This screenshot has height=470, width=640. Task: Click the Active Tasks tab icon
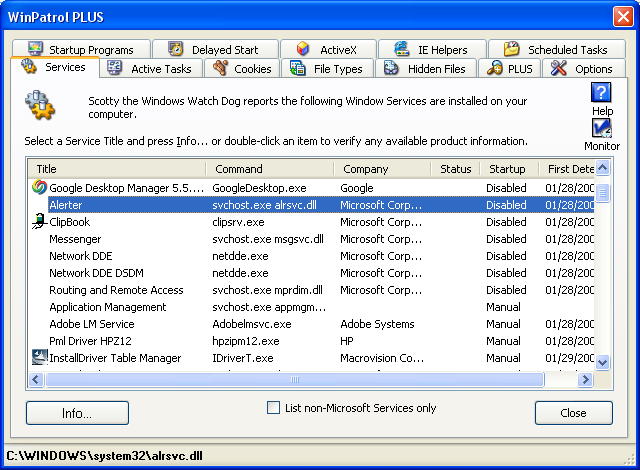[x=115, y=68]
